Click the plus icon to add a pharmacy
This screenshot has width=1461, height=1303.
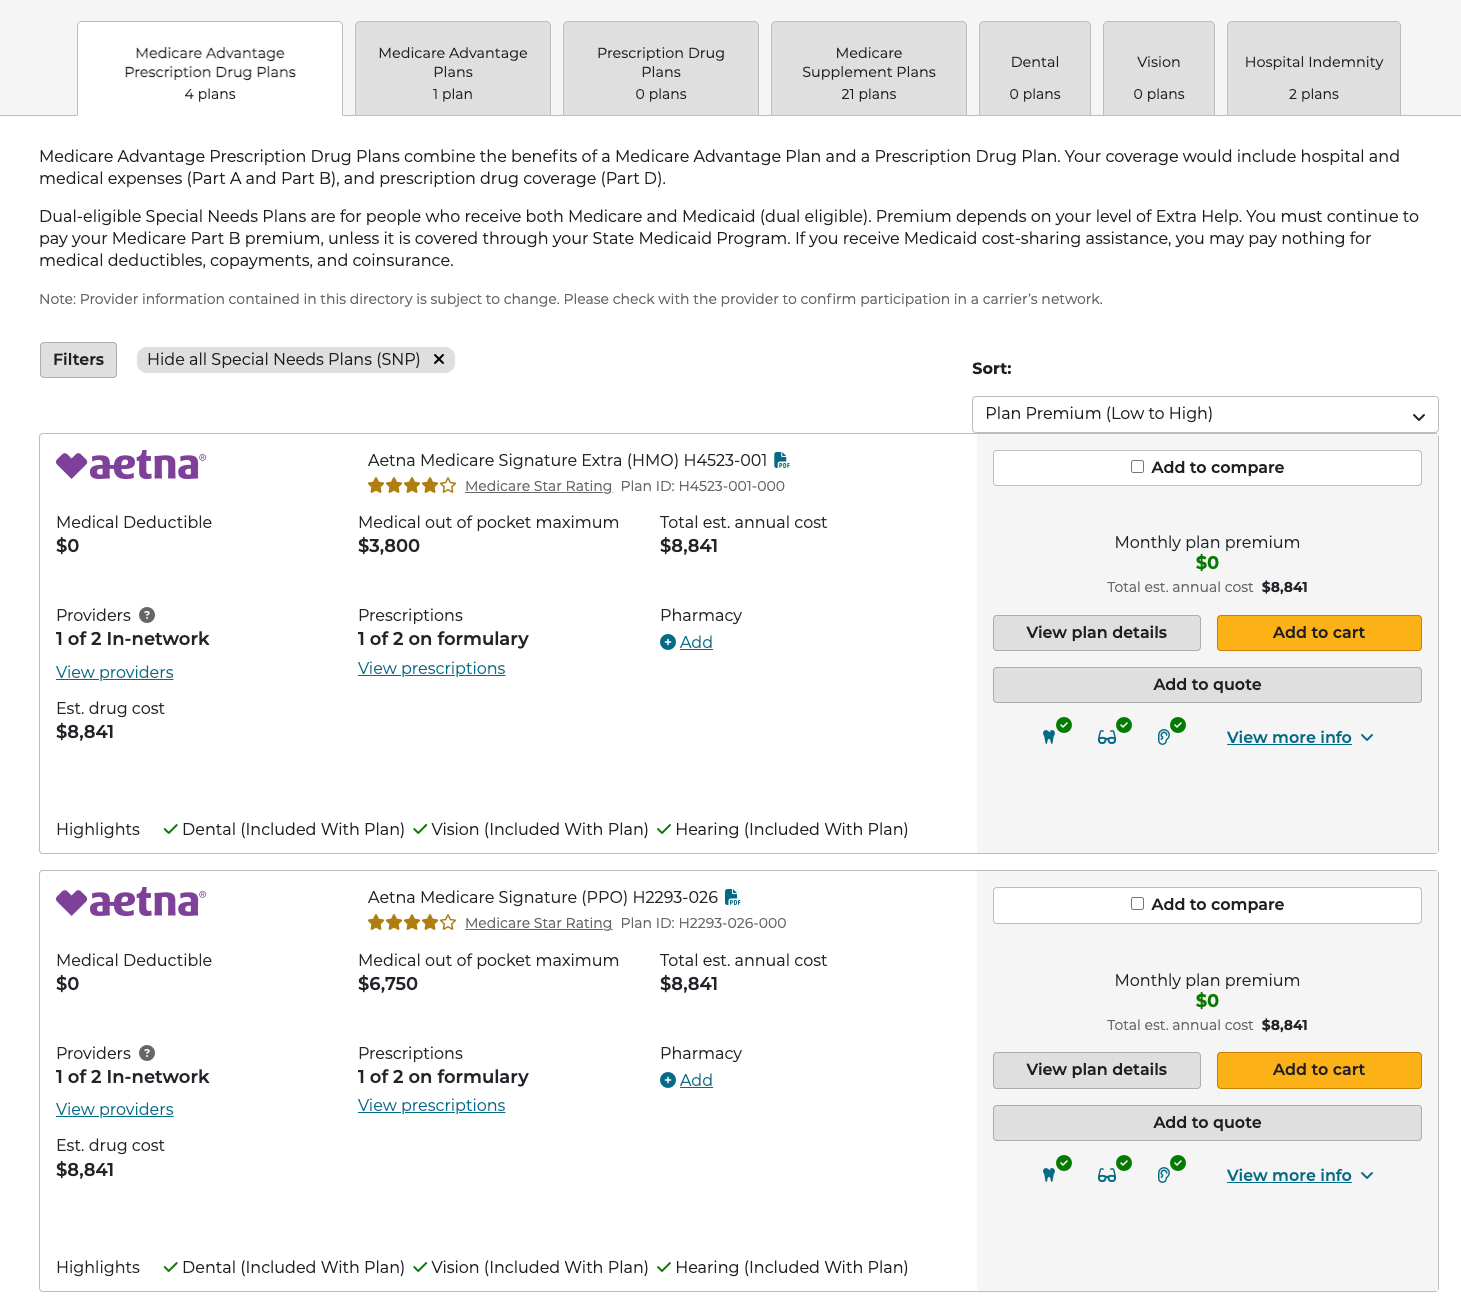pyautogui.click(x=667, y=642)
